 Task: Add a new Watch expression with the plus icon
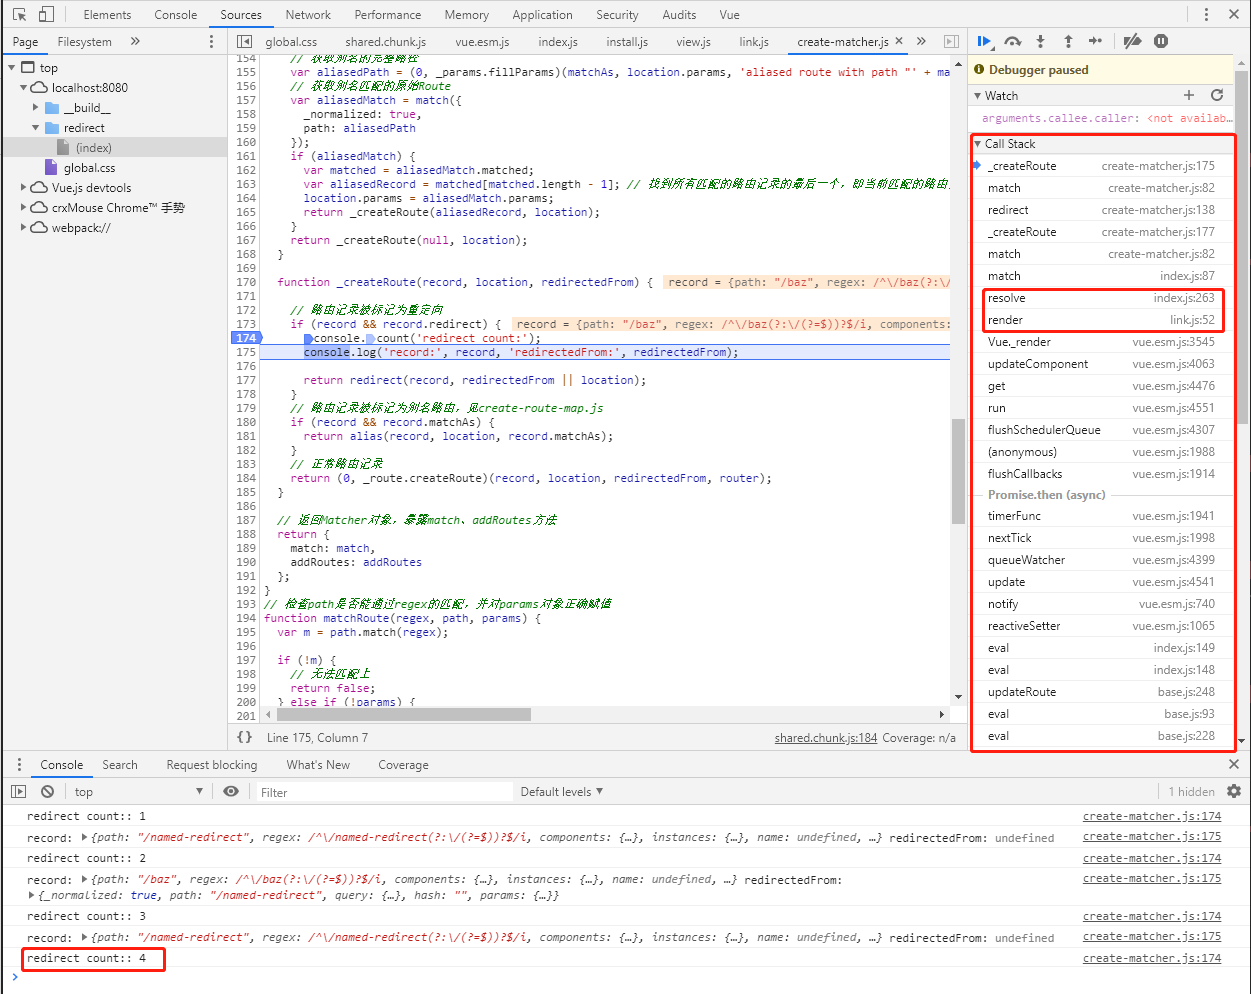pos(1189,95)
